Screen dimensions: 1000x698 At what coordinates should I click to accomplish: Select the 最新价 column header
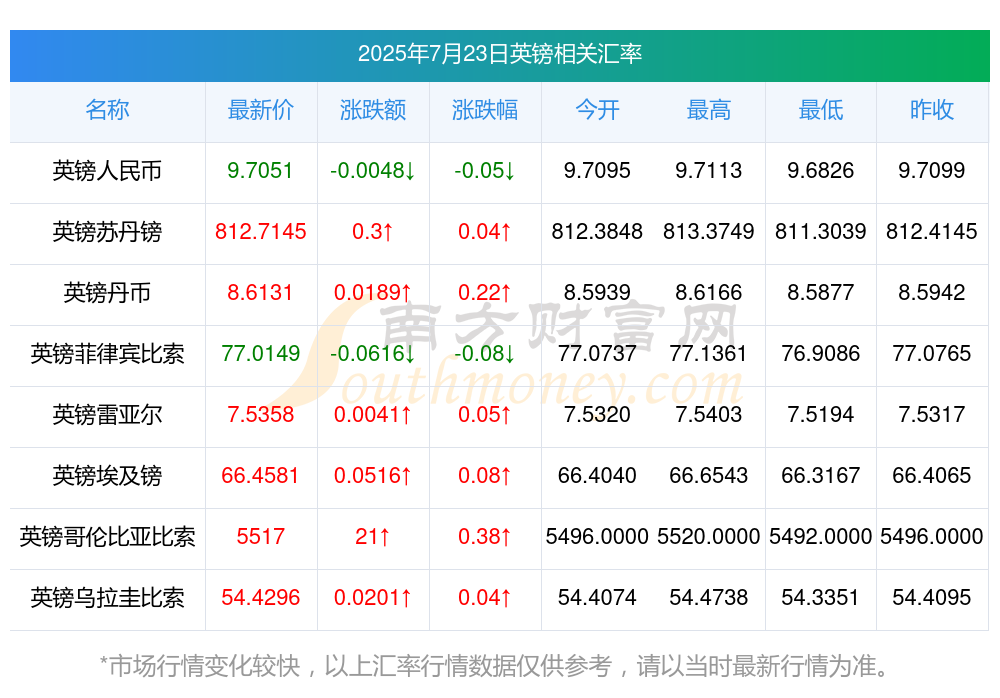coord(261,110)
